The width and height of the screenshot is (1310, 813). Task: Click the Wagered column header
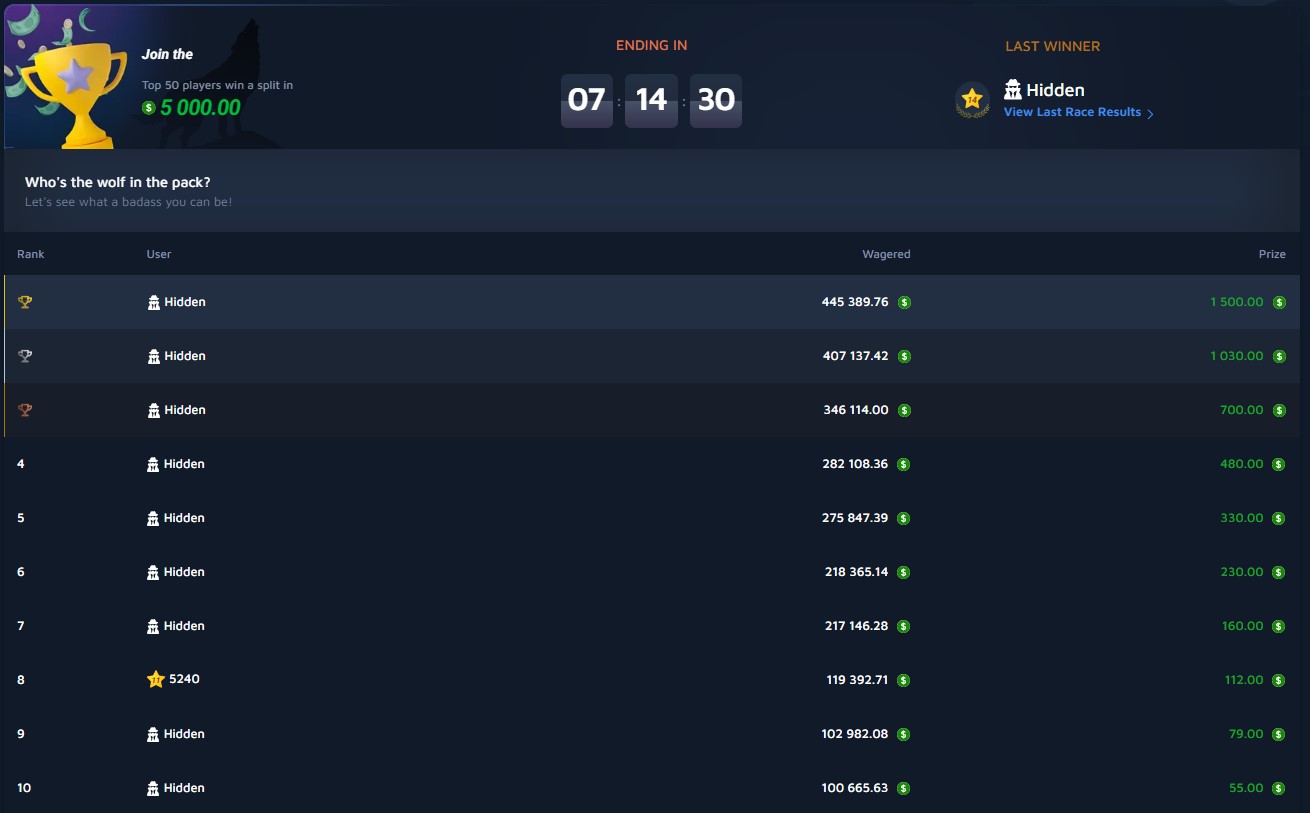[886, 254]
